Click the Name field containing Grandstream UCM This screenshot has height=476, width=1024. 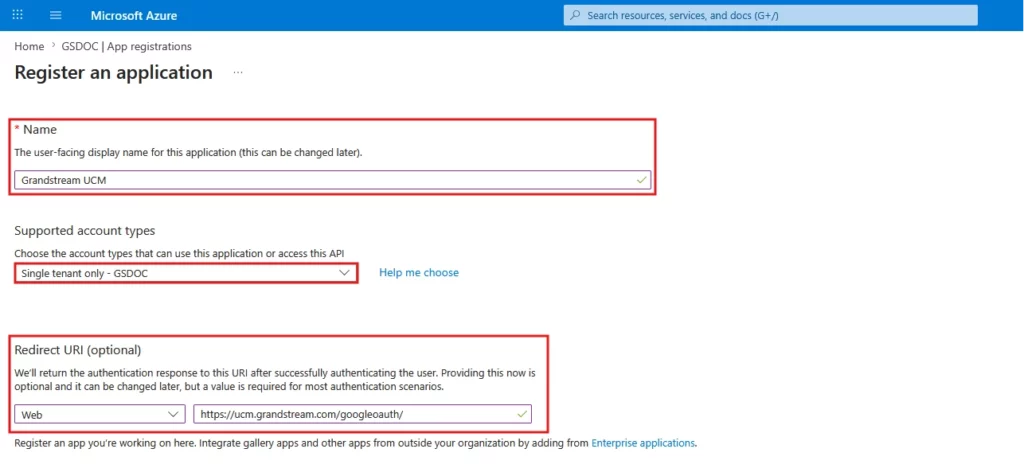pyautogui.click(x=332, y=180)
